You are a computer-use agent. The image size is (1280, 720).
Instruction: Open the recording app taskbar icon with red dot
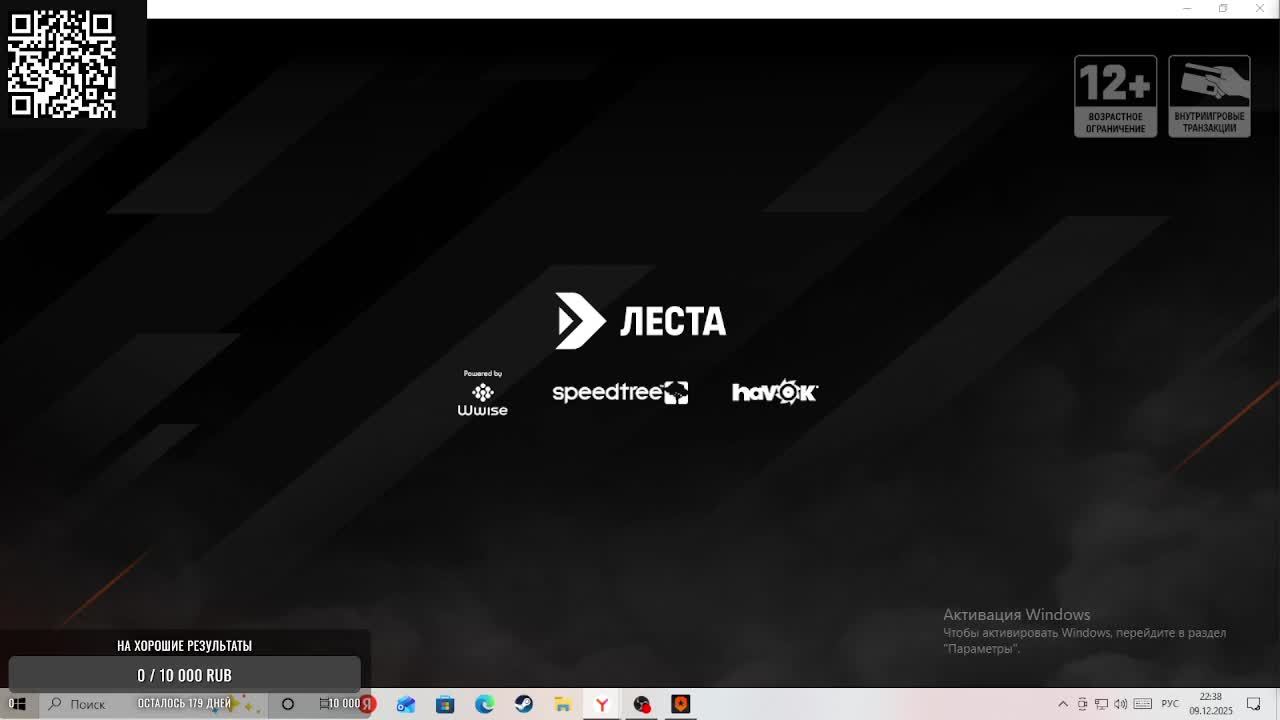(x=642, y=704)
